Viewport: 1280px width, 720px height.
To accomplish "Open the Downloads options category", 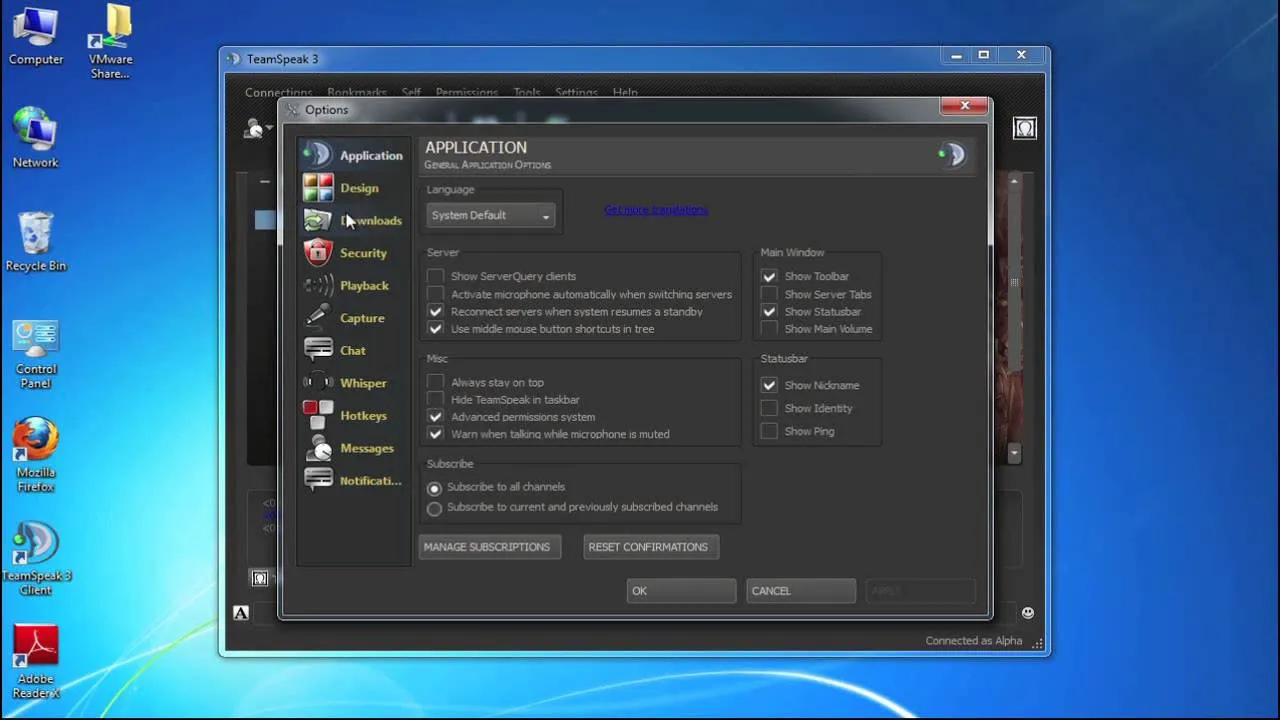I will tap(354, 220).
